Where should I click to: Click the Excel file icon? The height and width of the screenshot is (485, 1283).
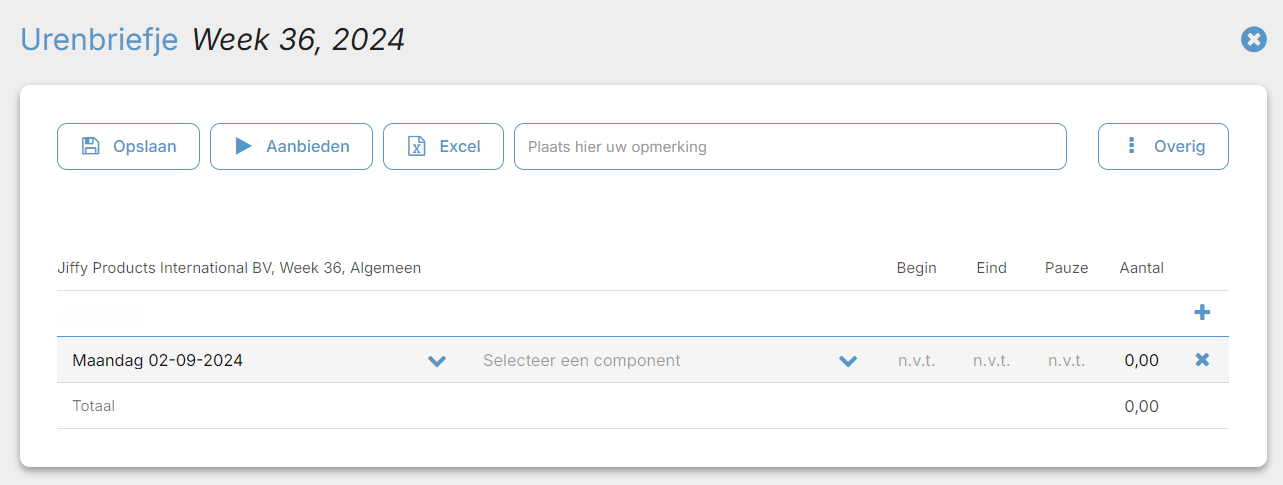(x=416, y=146)
